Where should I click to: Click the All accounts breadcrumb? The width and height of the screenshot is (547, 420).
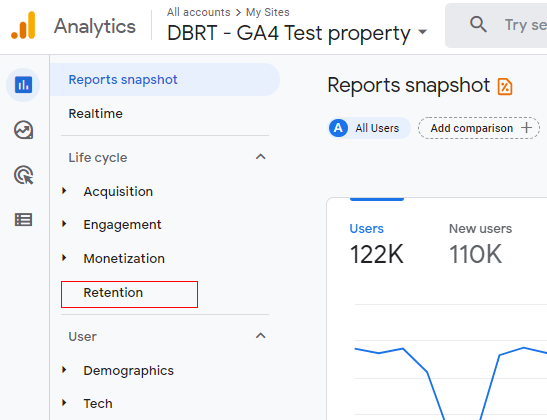point(198,12)
